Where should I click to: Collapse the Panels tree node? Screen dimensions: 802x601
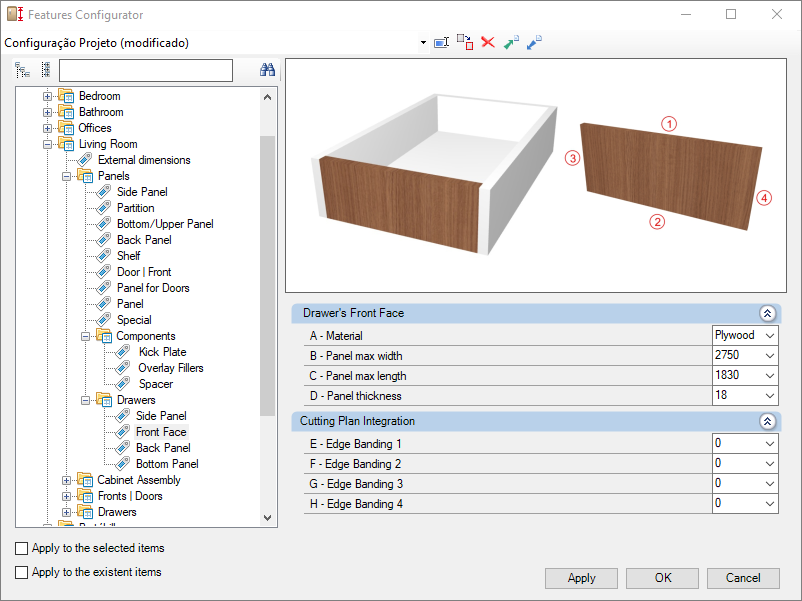[66, 176]
